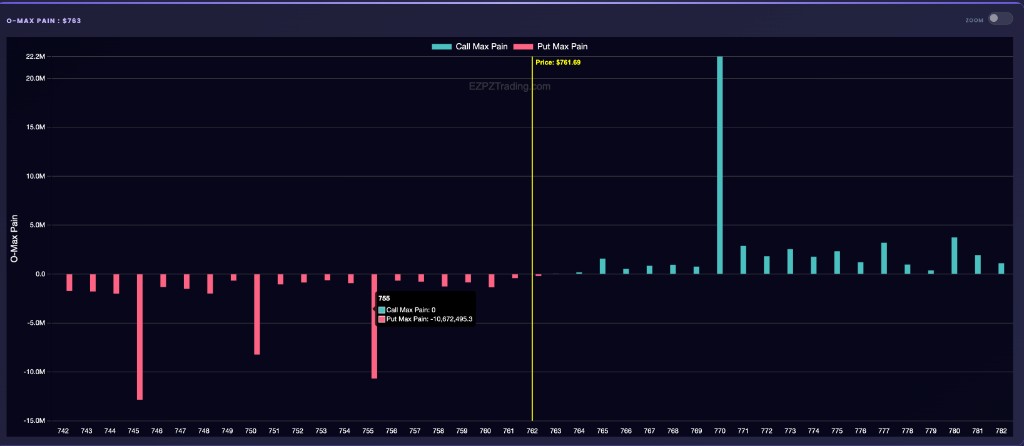1024x446 pixels.
Task: Click the '770' x-axis label
Action: coord(720,431)
